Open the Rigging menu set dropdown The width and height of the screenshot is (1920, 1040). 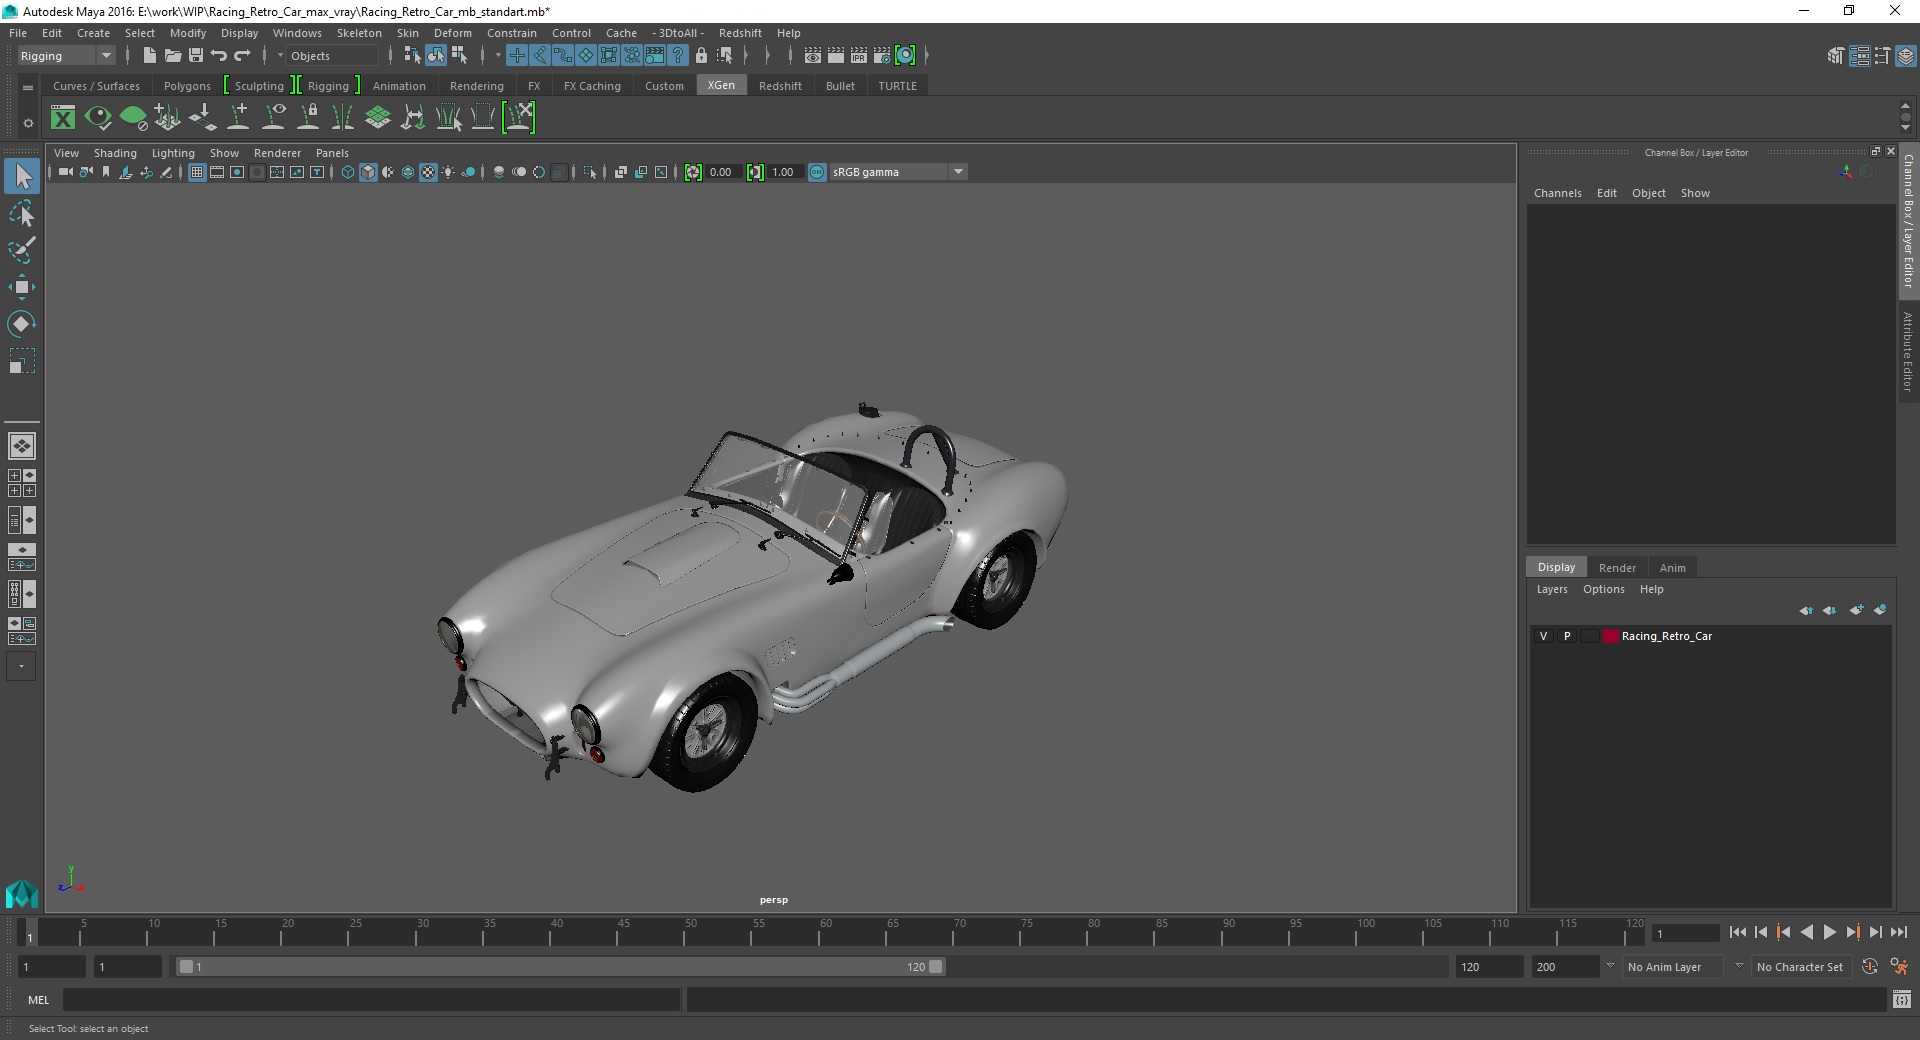coord(66,56)
